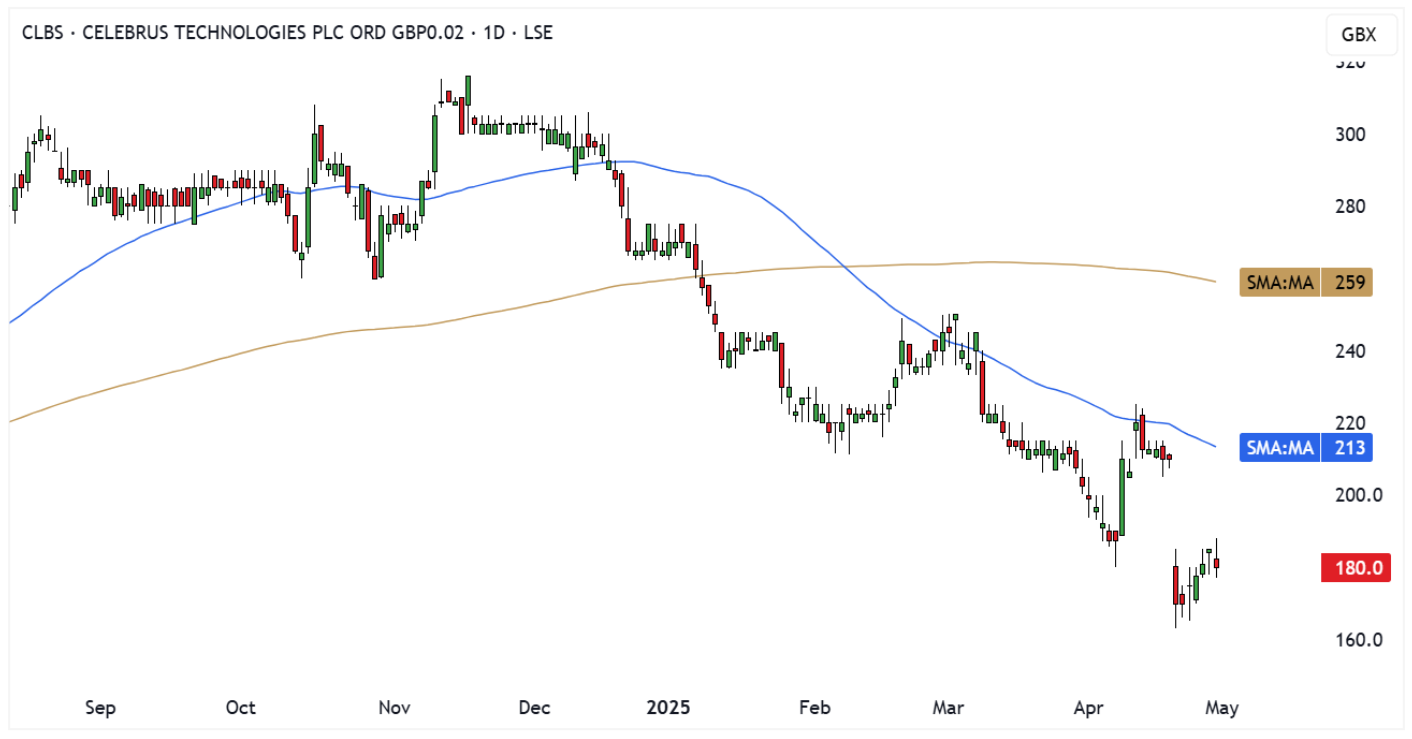This screenshot has width=1412, height=739.
Task: Click the Dec date axis label
Action: point(535,708)
